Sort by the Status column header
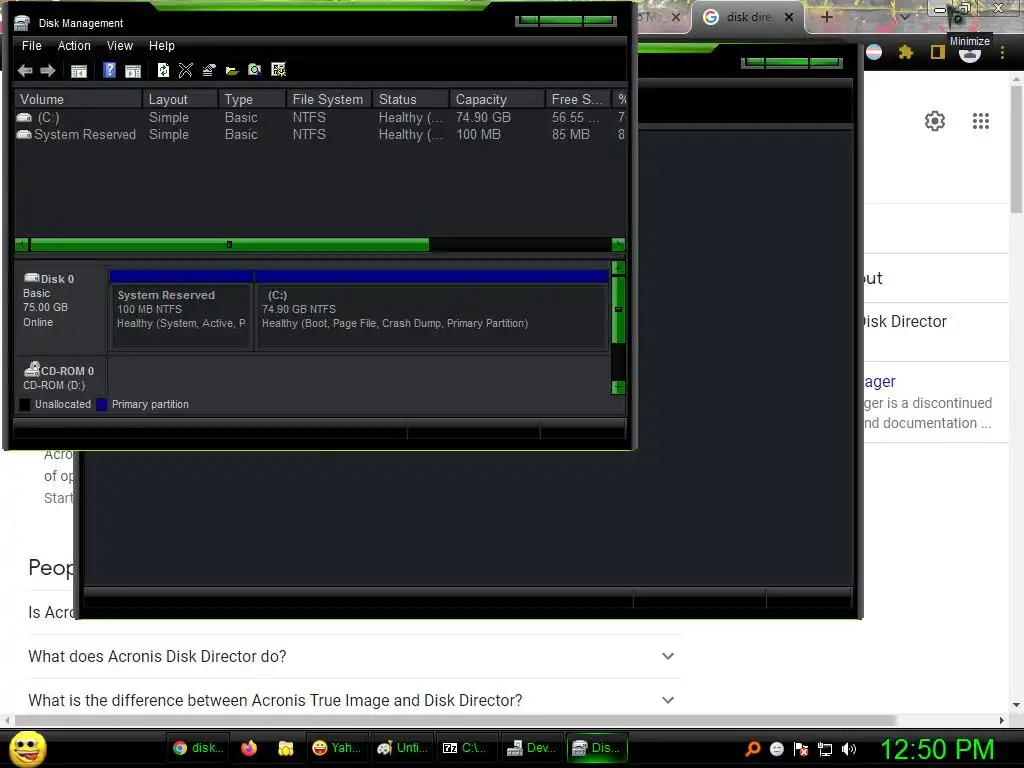The height and width of the screenshot is (768, 1024). click(411, 99)
